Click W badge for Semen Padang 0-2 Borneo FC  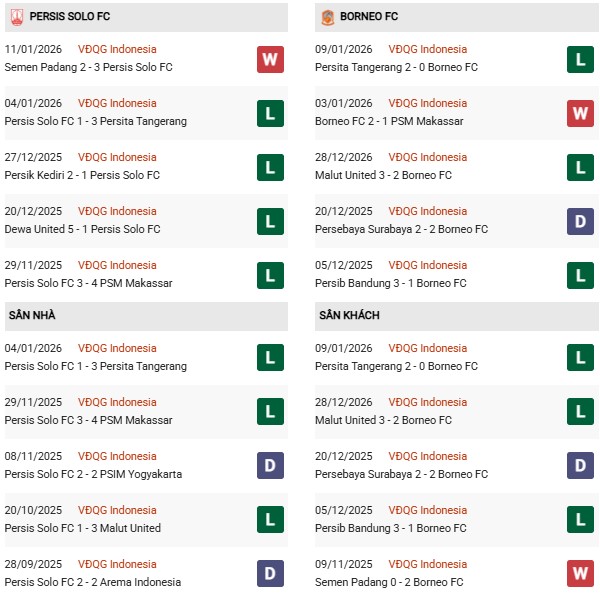click(580, 574)
